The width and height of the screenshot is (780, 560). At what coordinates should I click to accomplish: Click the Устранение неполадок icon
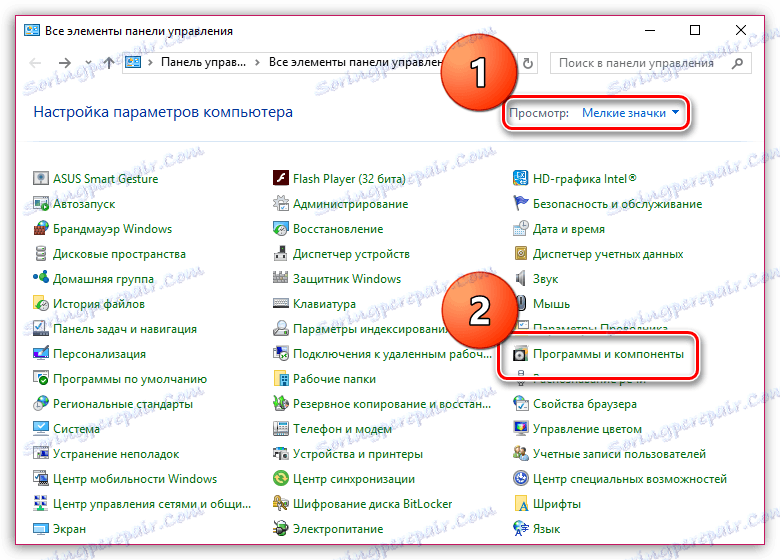(x=41, y=453)
